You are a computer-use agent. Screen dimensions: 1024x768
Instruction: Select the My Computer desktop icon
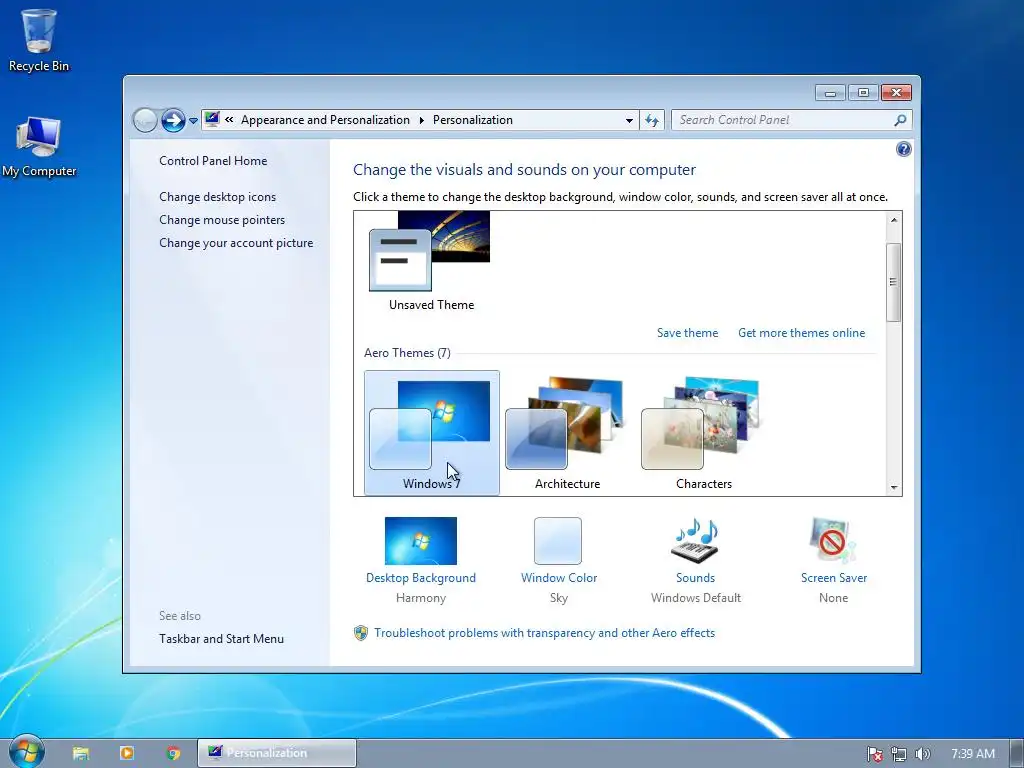pos(39,146)
